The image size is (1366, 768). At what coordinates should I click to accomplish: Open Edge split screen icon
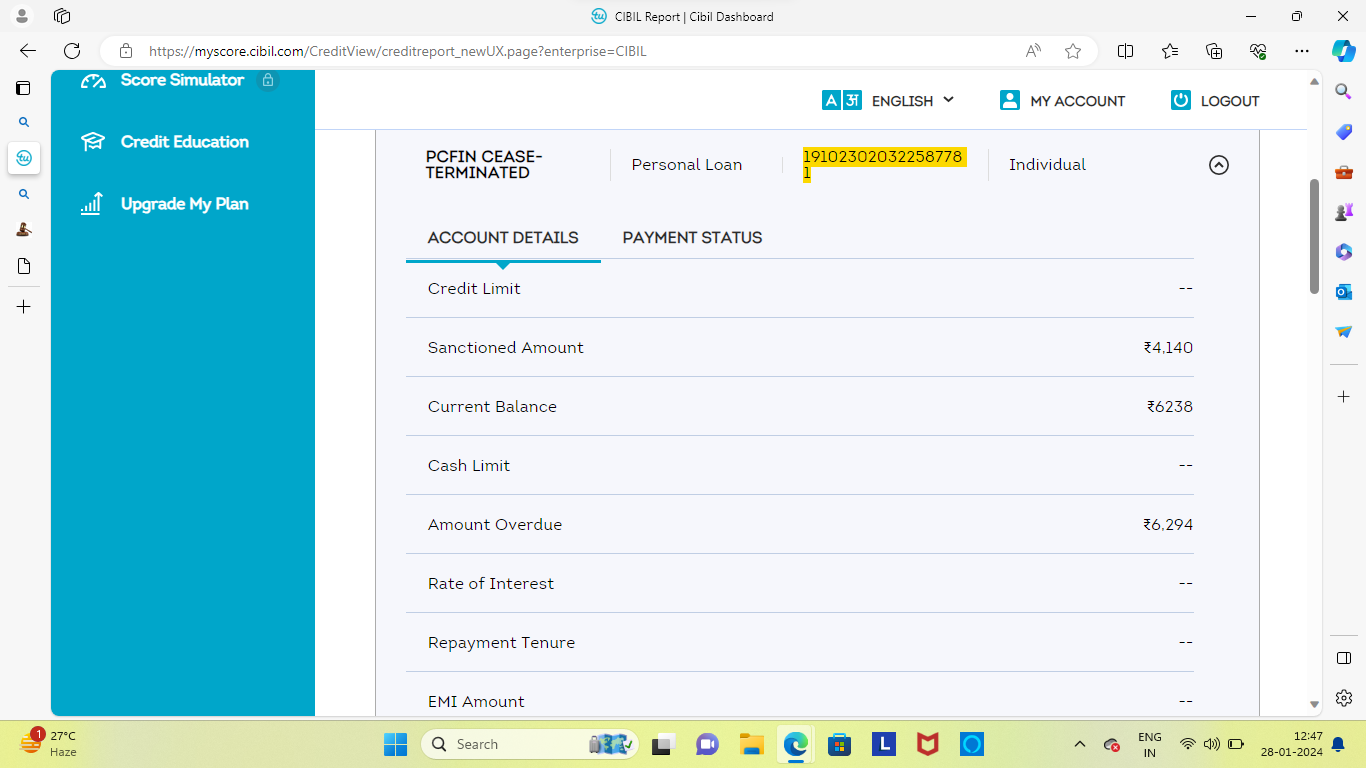1125,51
